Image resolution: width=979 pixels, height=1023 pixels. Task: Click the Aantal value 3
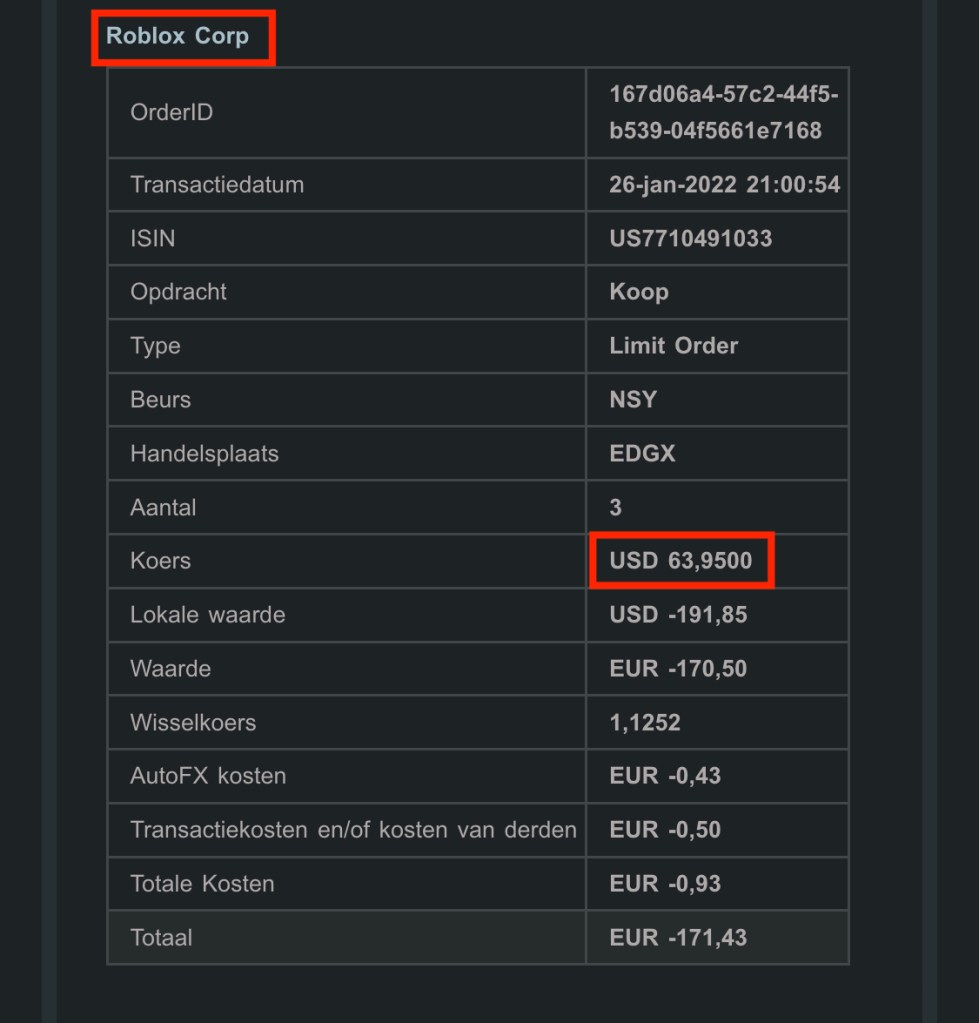point(615,508)
